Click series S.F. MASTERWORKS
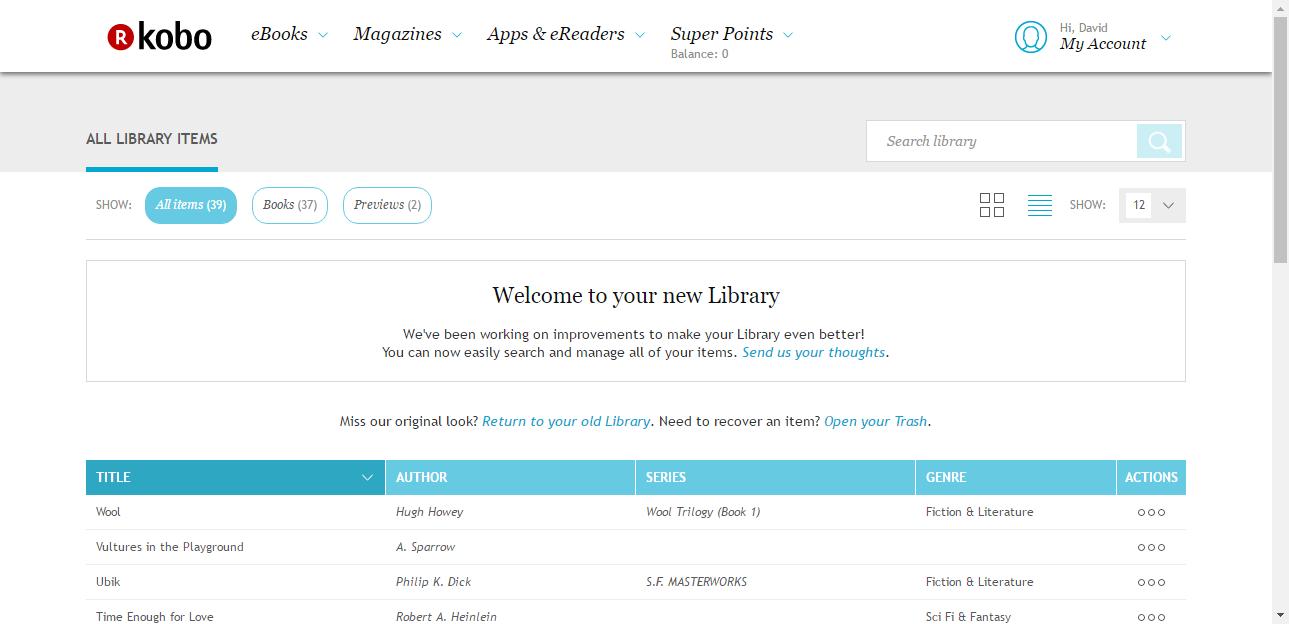 pos(697,582)
